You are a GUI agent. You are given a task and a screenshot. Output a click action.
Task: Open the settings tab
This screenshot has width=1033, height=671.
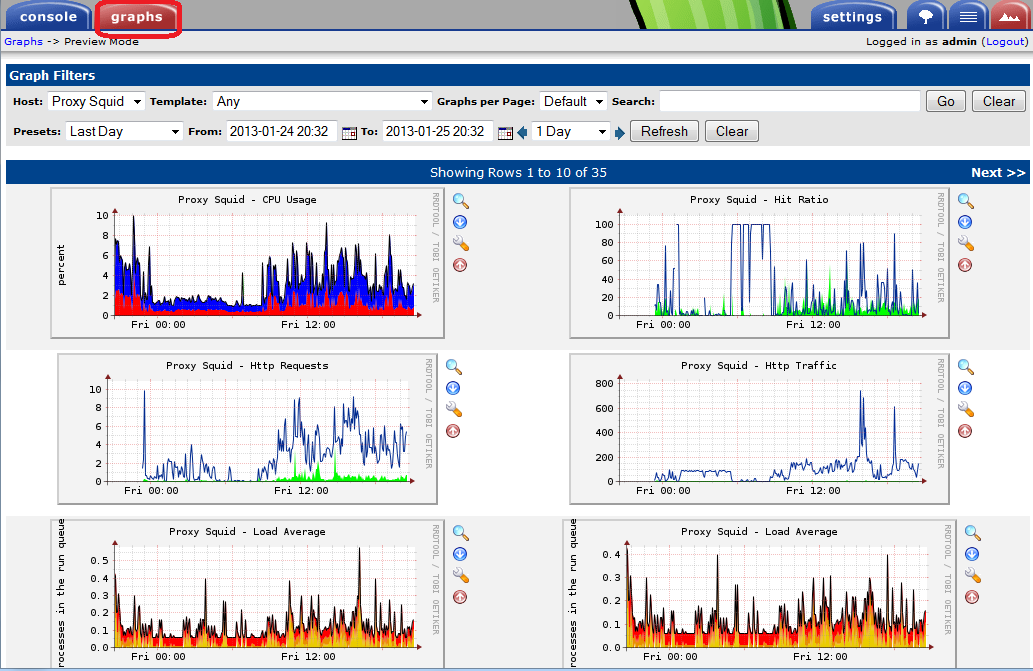[x=852, y=16]
